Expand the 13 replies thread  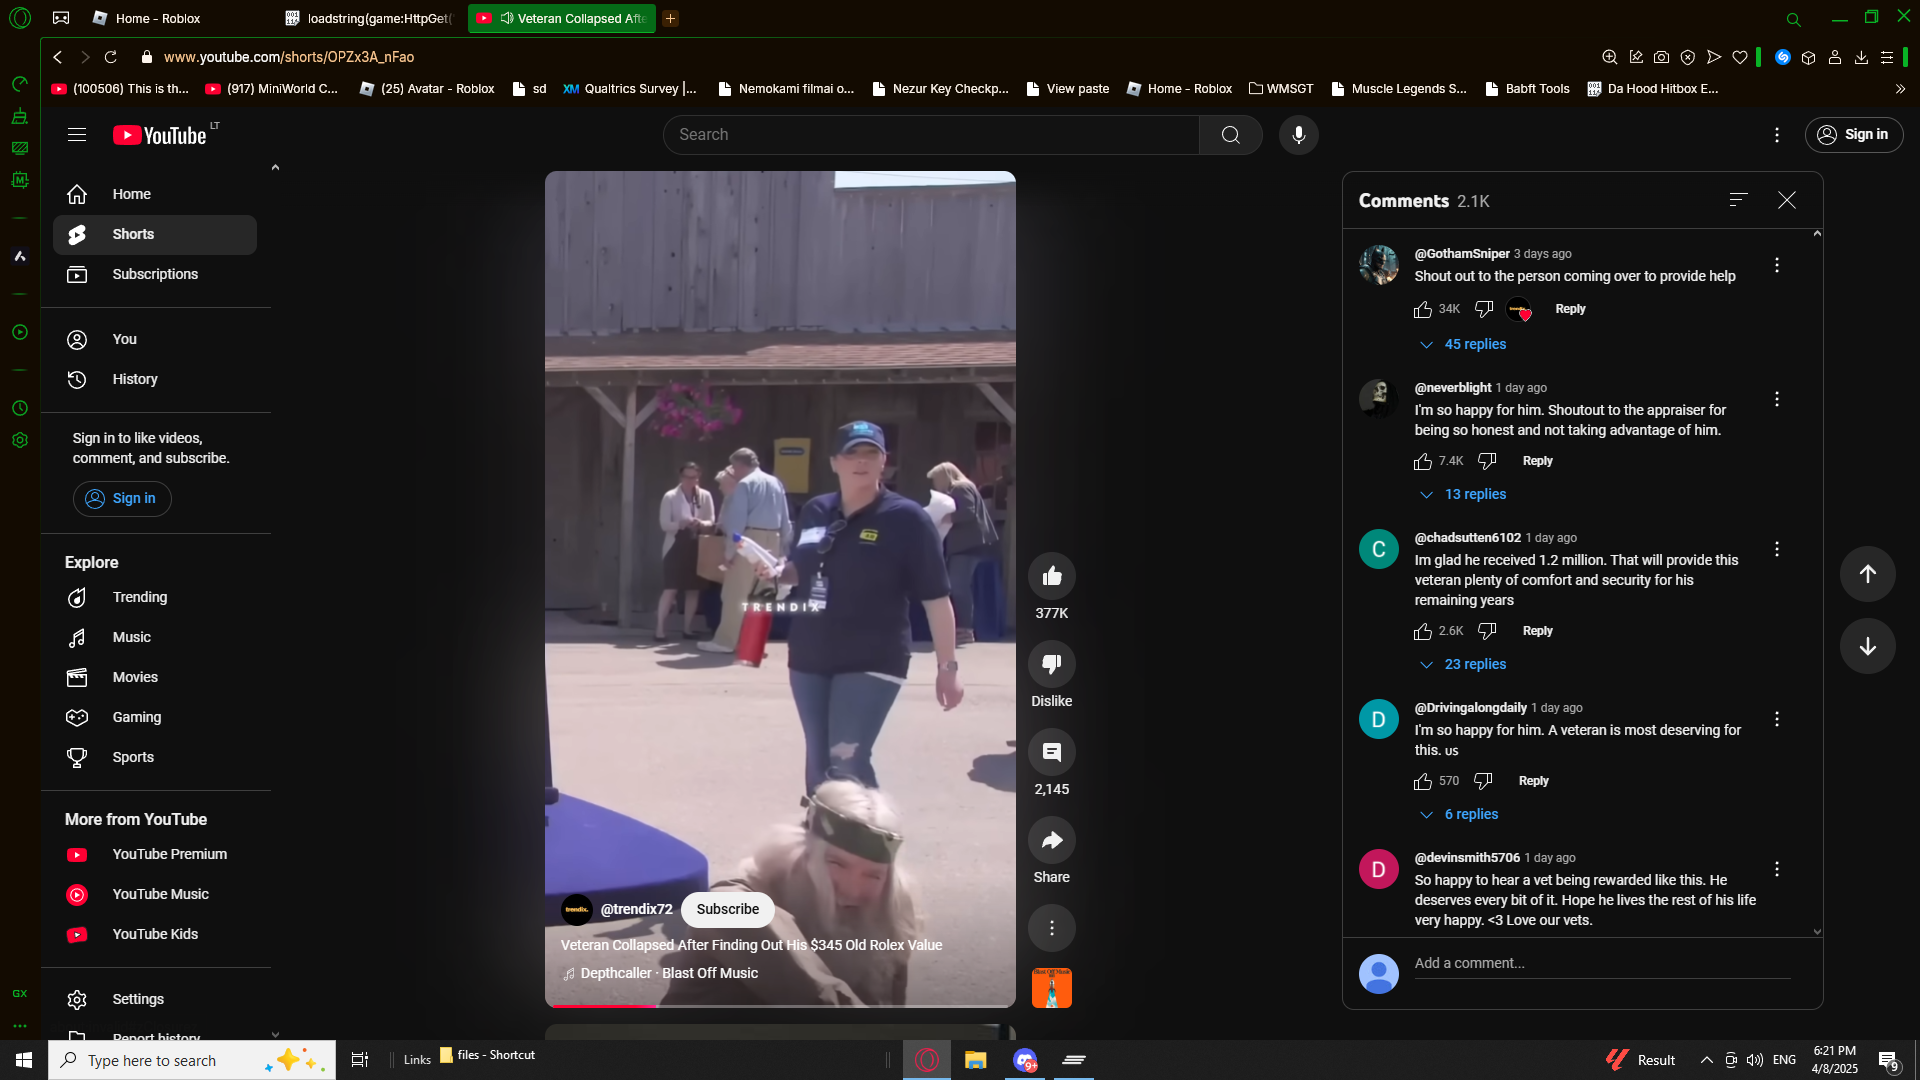click(x=1474, y=494)
